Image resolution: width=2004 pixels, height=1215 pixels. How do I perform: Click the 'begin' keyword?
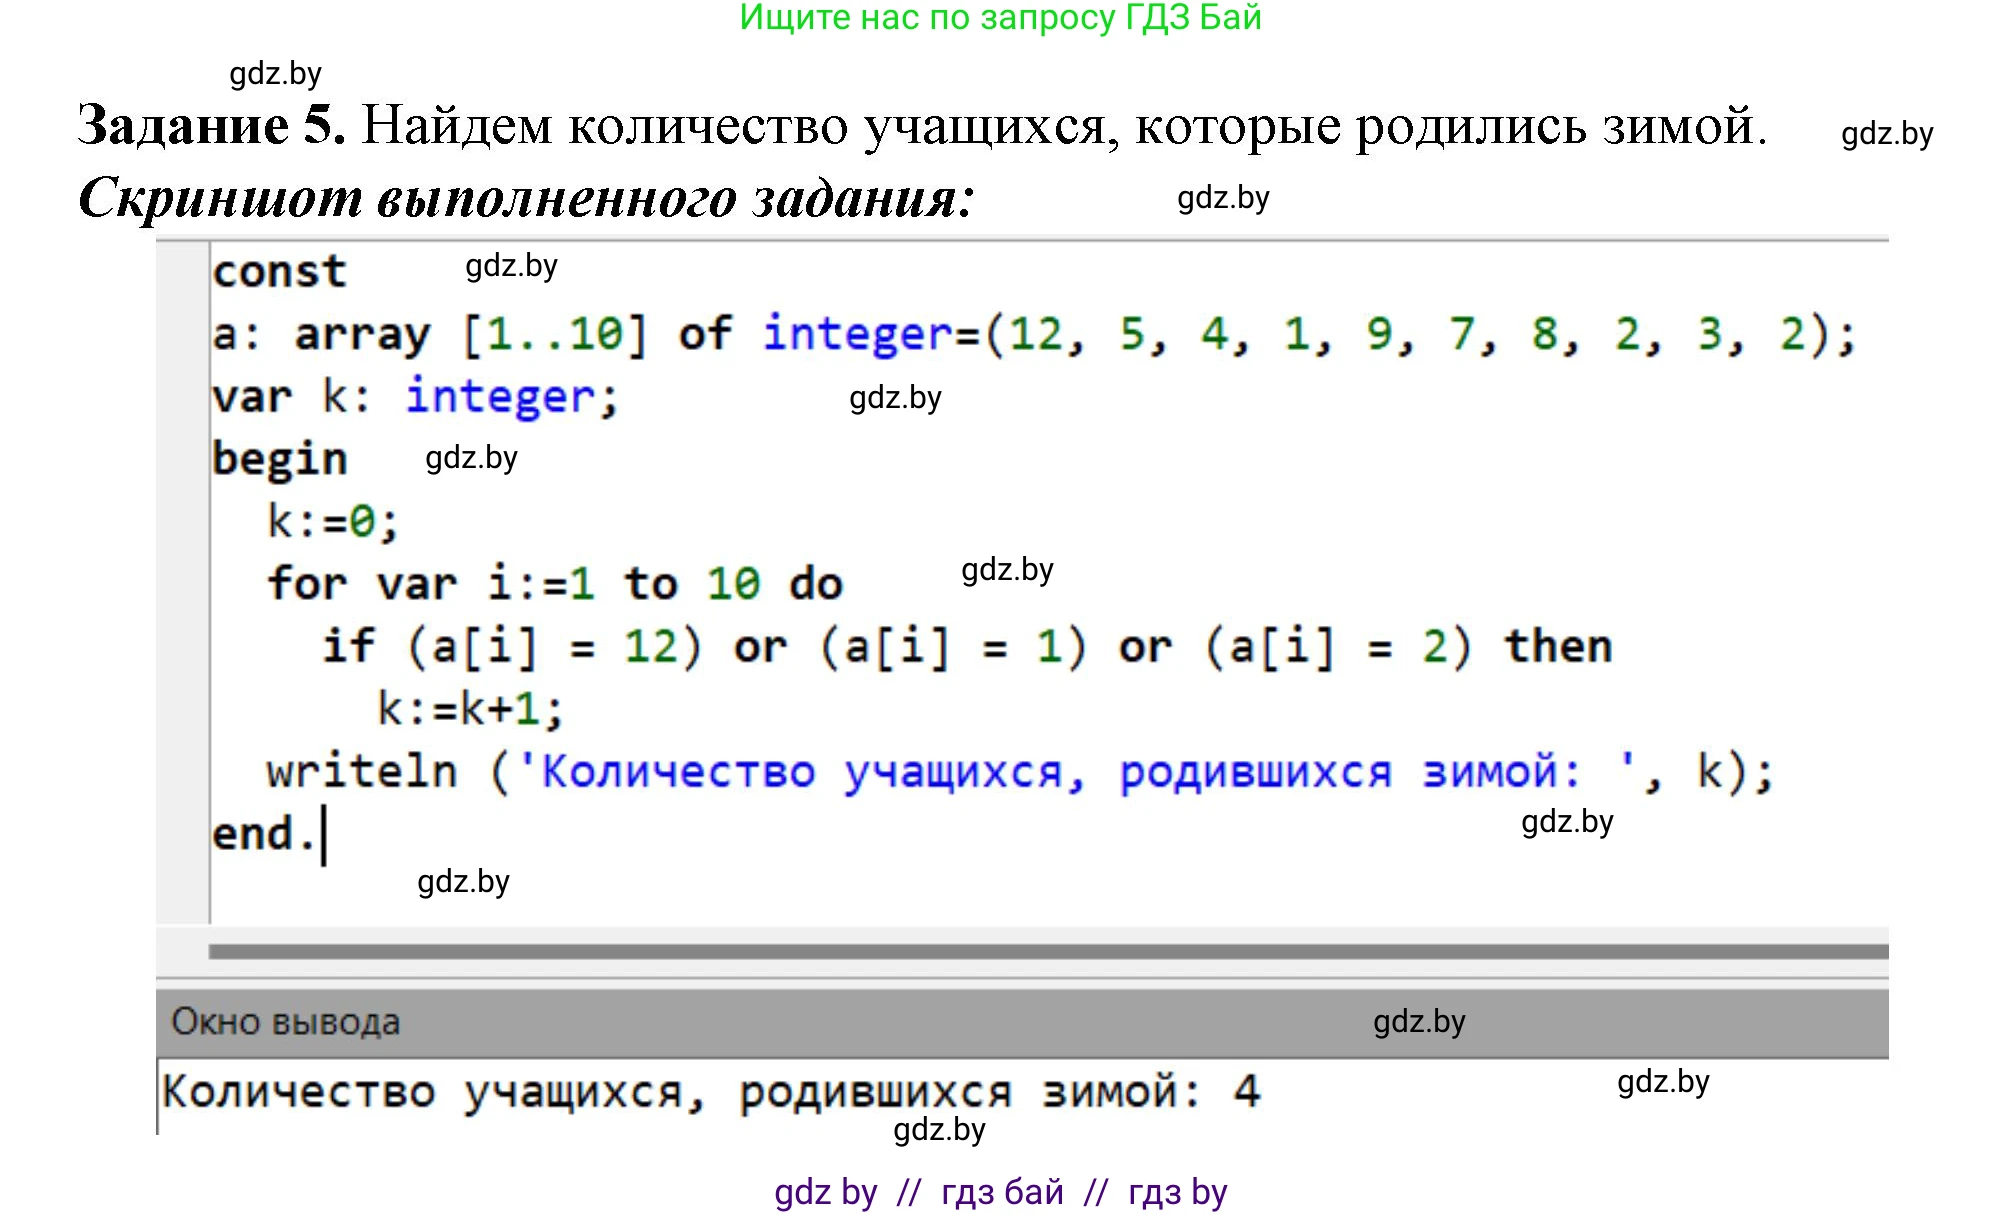pyautogui.click(x=279, y=459)
